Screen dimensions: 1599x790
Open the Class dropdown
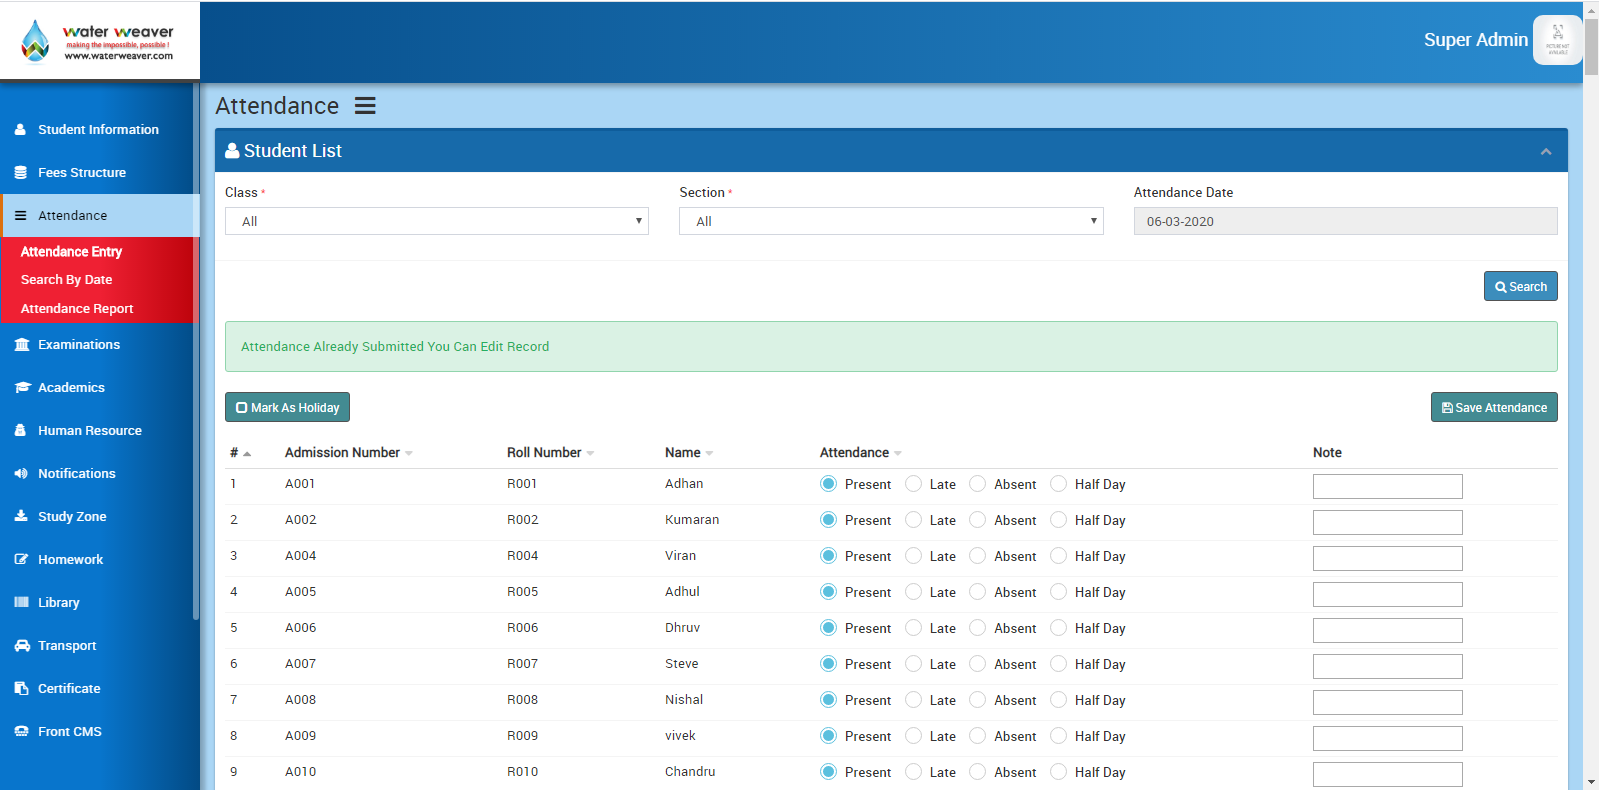click(437, 221)
